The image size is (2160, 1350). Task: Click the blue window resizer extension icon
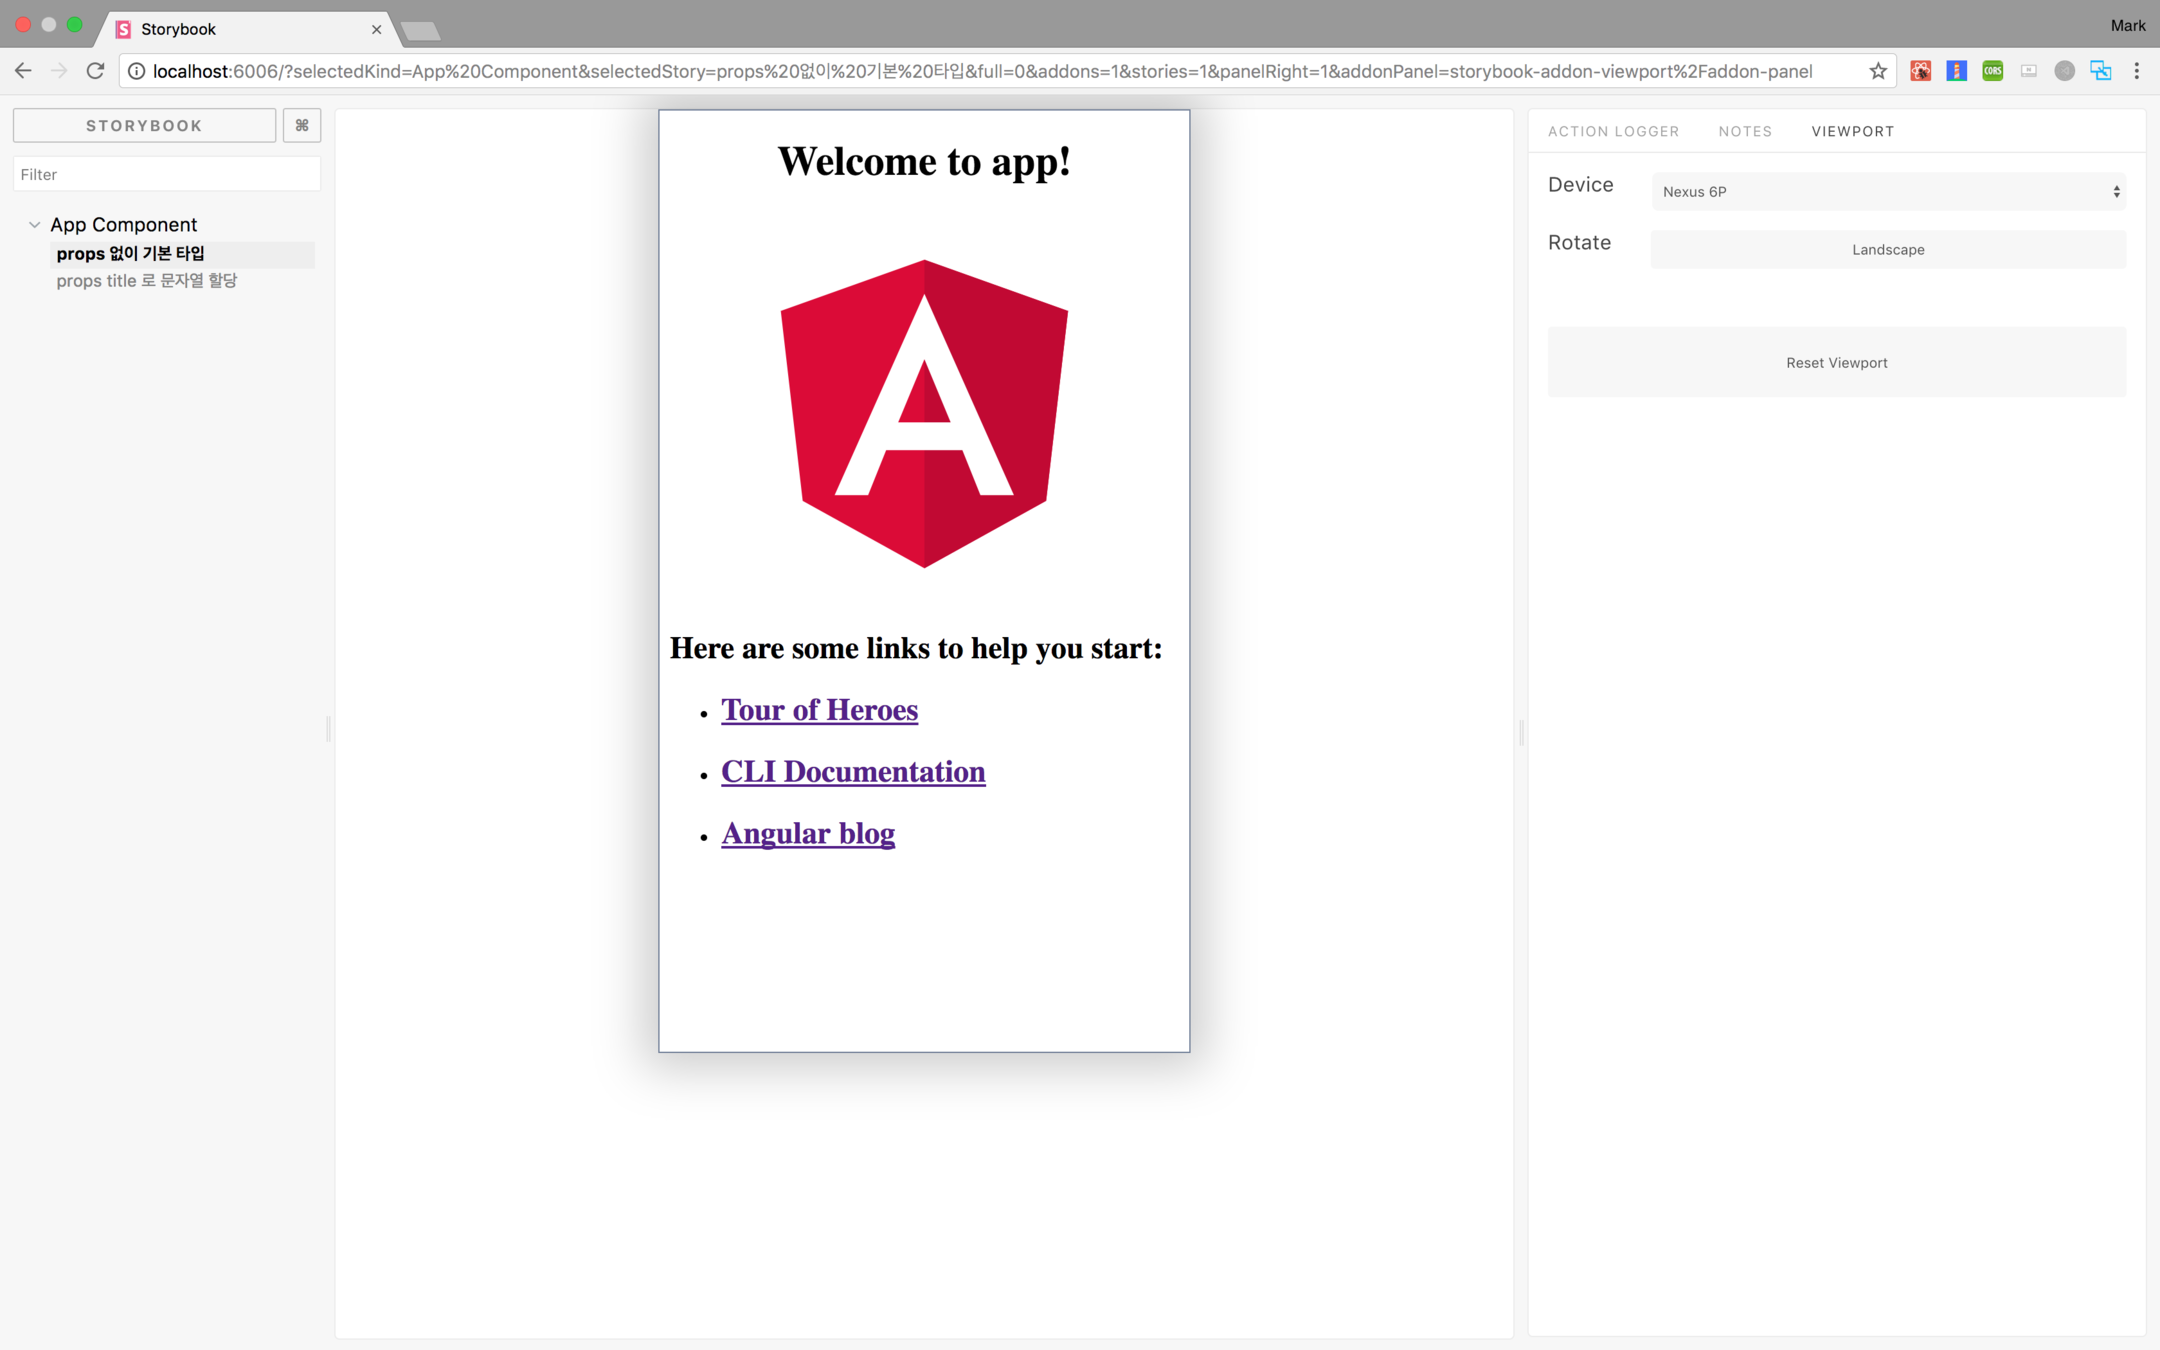[x=2100, y=71]
